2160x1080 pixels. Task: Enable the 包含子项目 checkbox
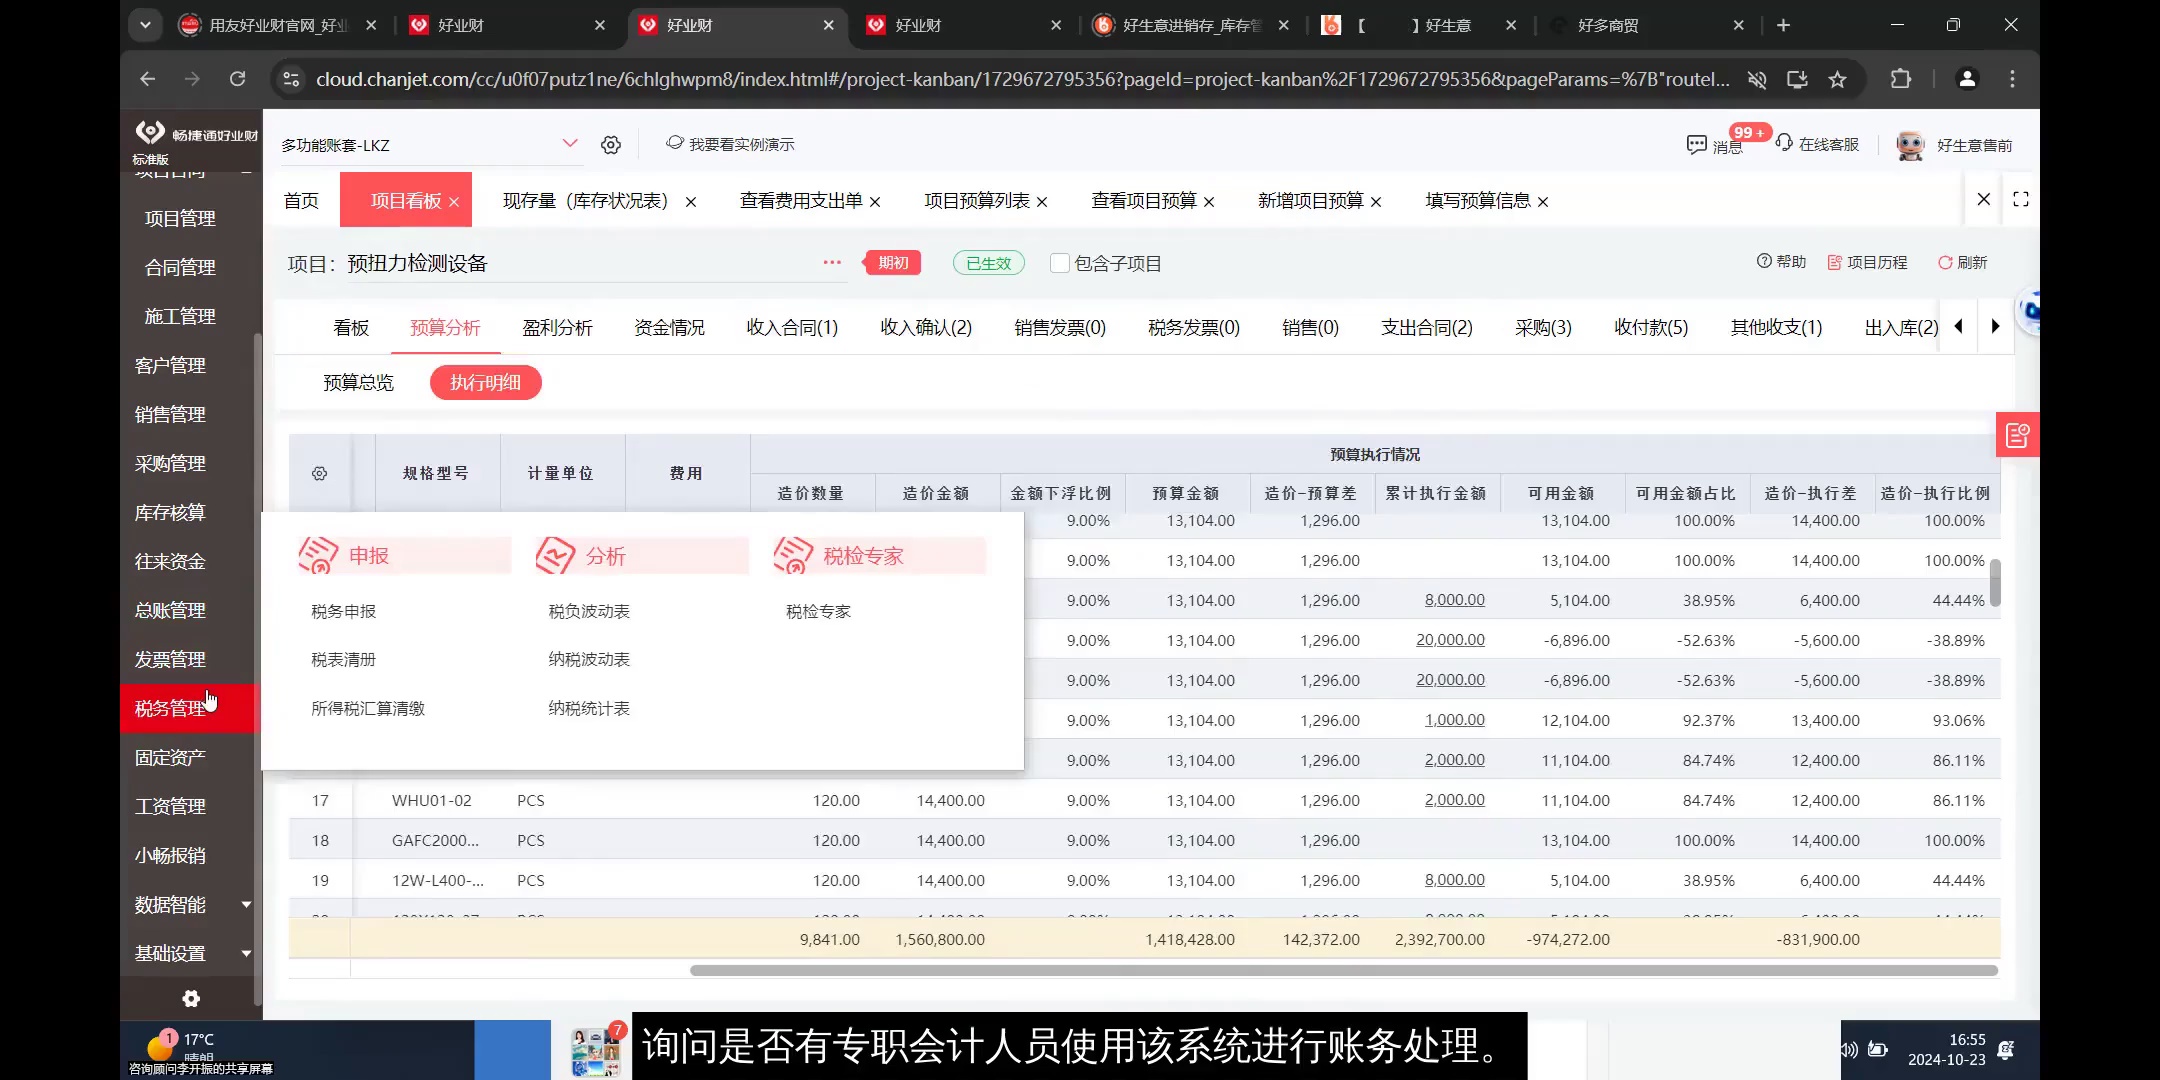1060,263
